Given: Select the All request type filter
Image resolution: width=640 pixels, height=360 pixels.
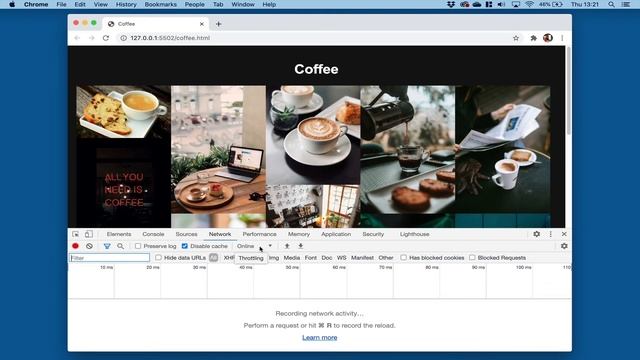Looking at the screenshot, I should tap(213, 258).
